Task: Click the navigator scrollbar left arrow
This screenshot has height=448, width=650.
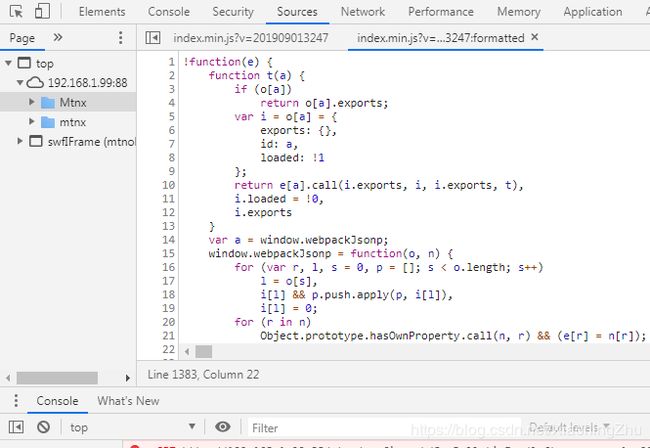Action: (8, 378)
